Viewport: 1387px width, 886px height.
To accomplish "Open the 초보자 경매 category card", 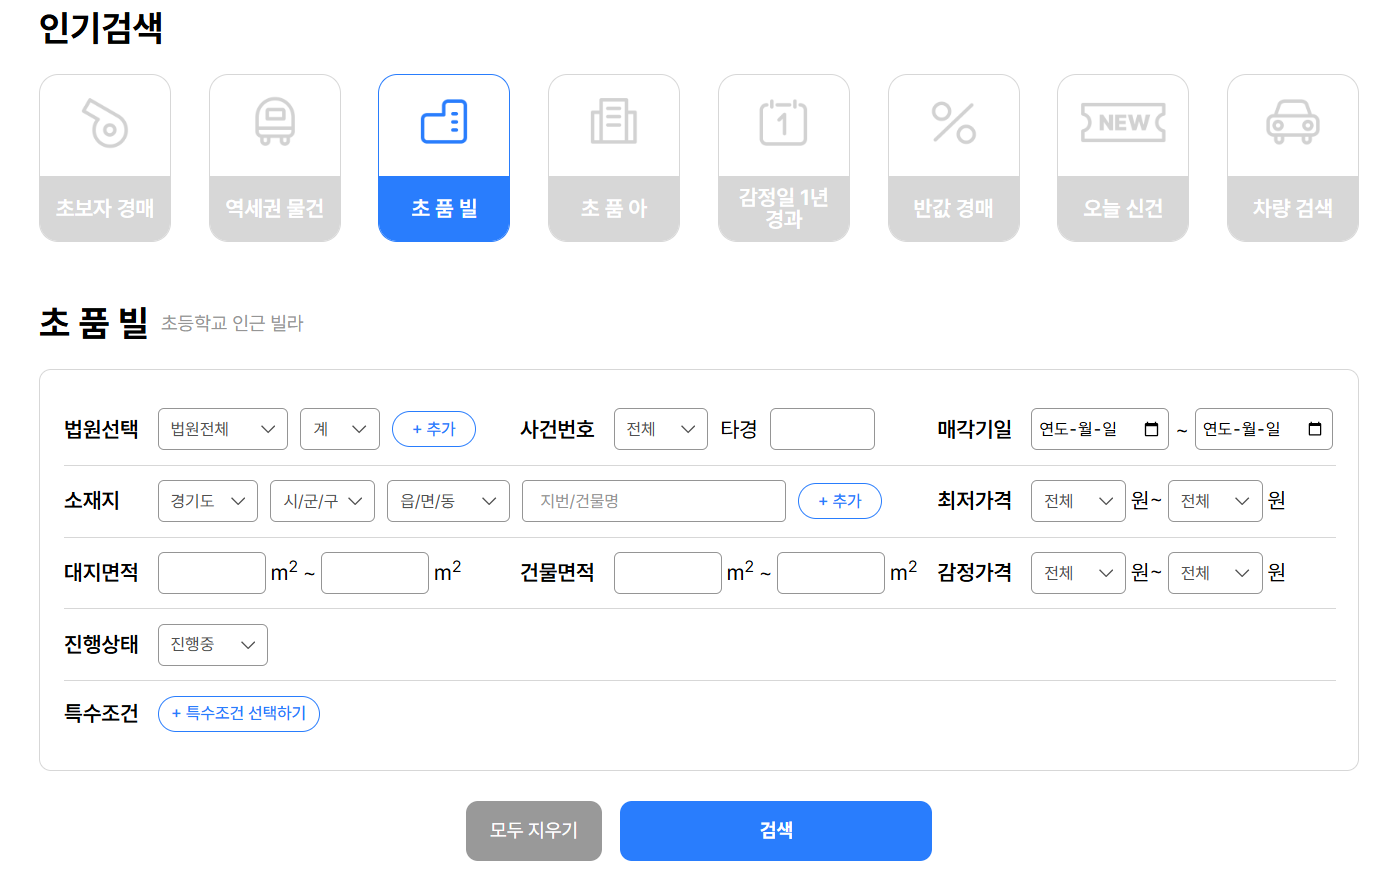I will 105,158.
